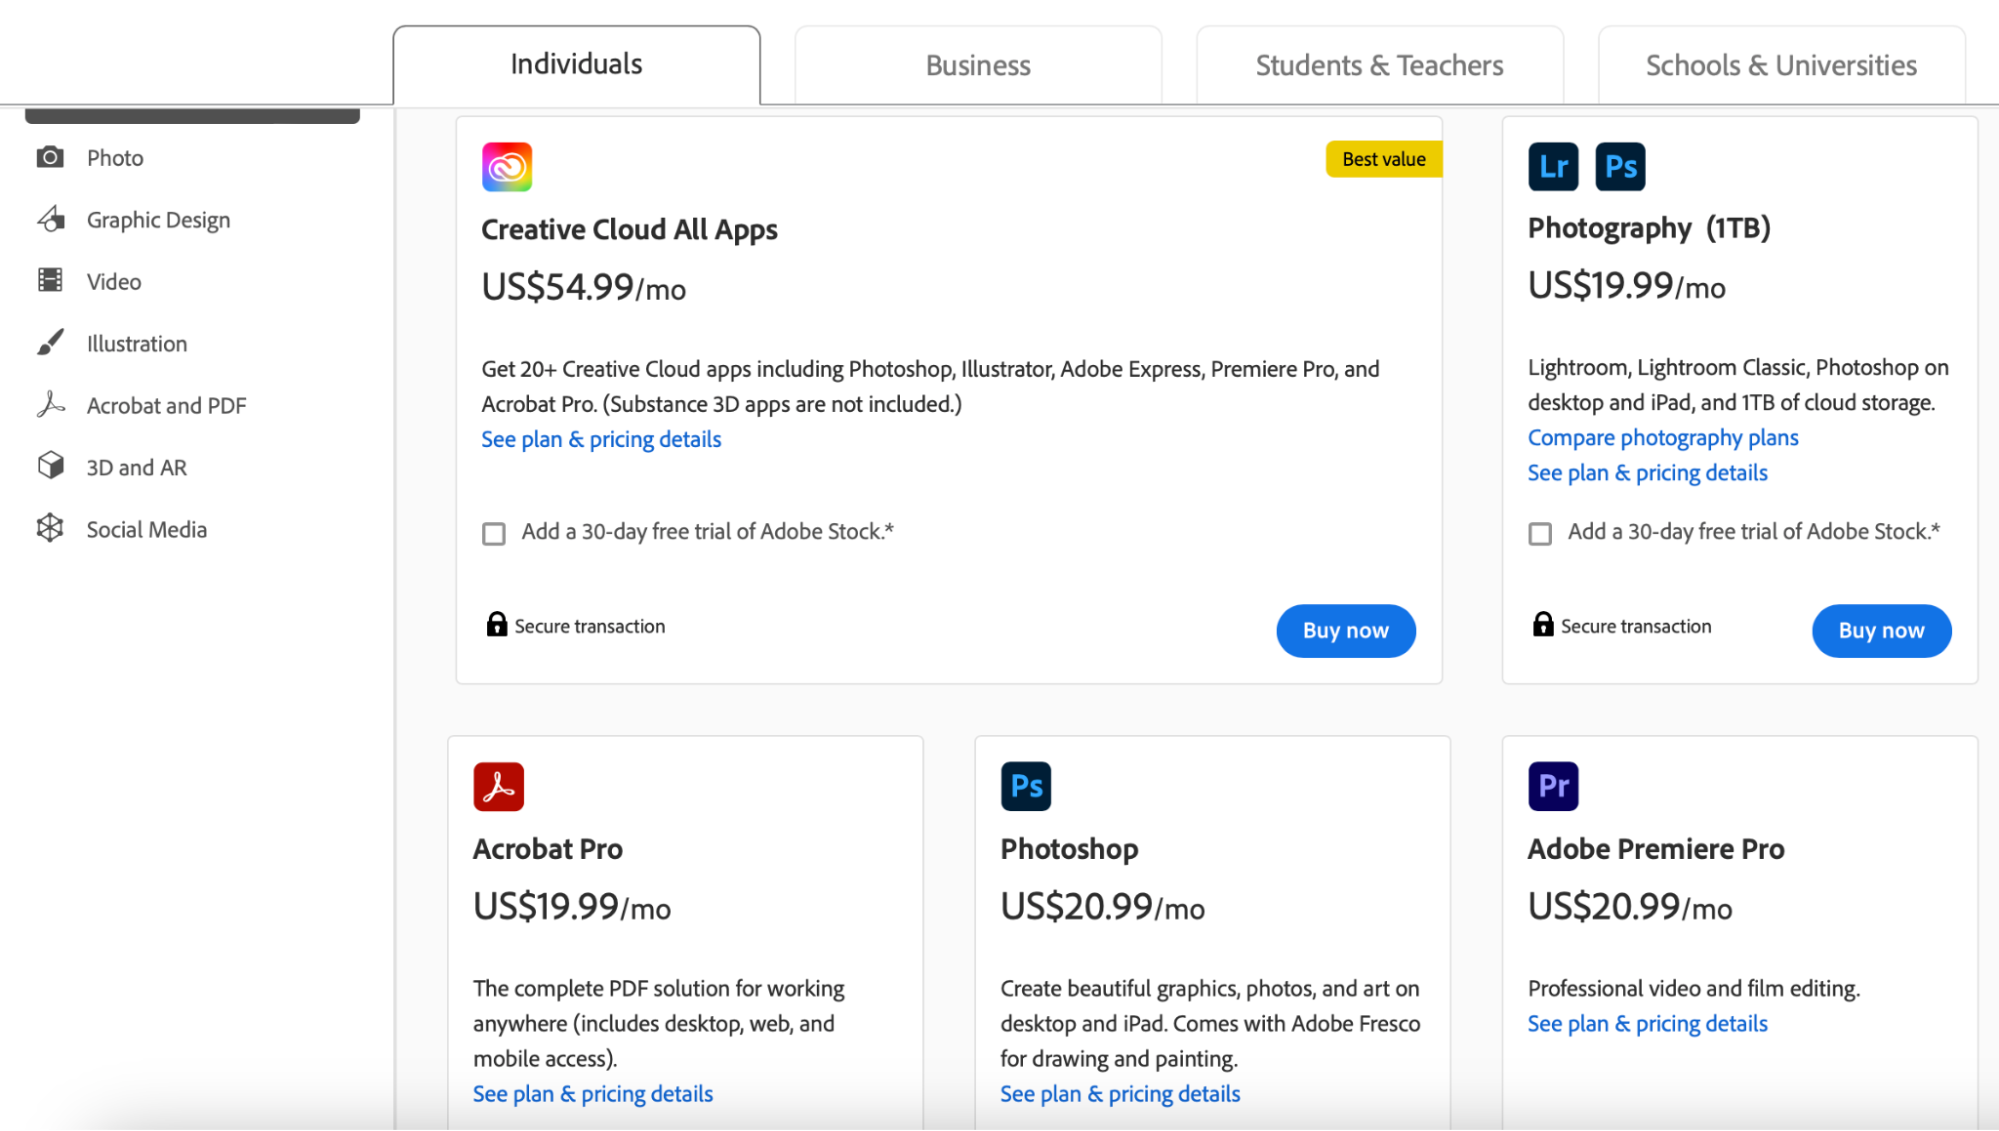
Task: Open Compare photography plans link
Action: pos(1662,438)
